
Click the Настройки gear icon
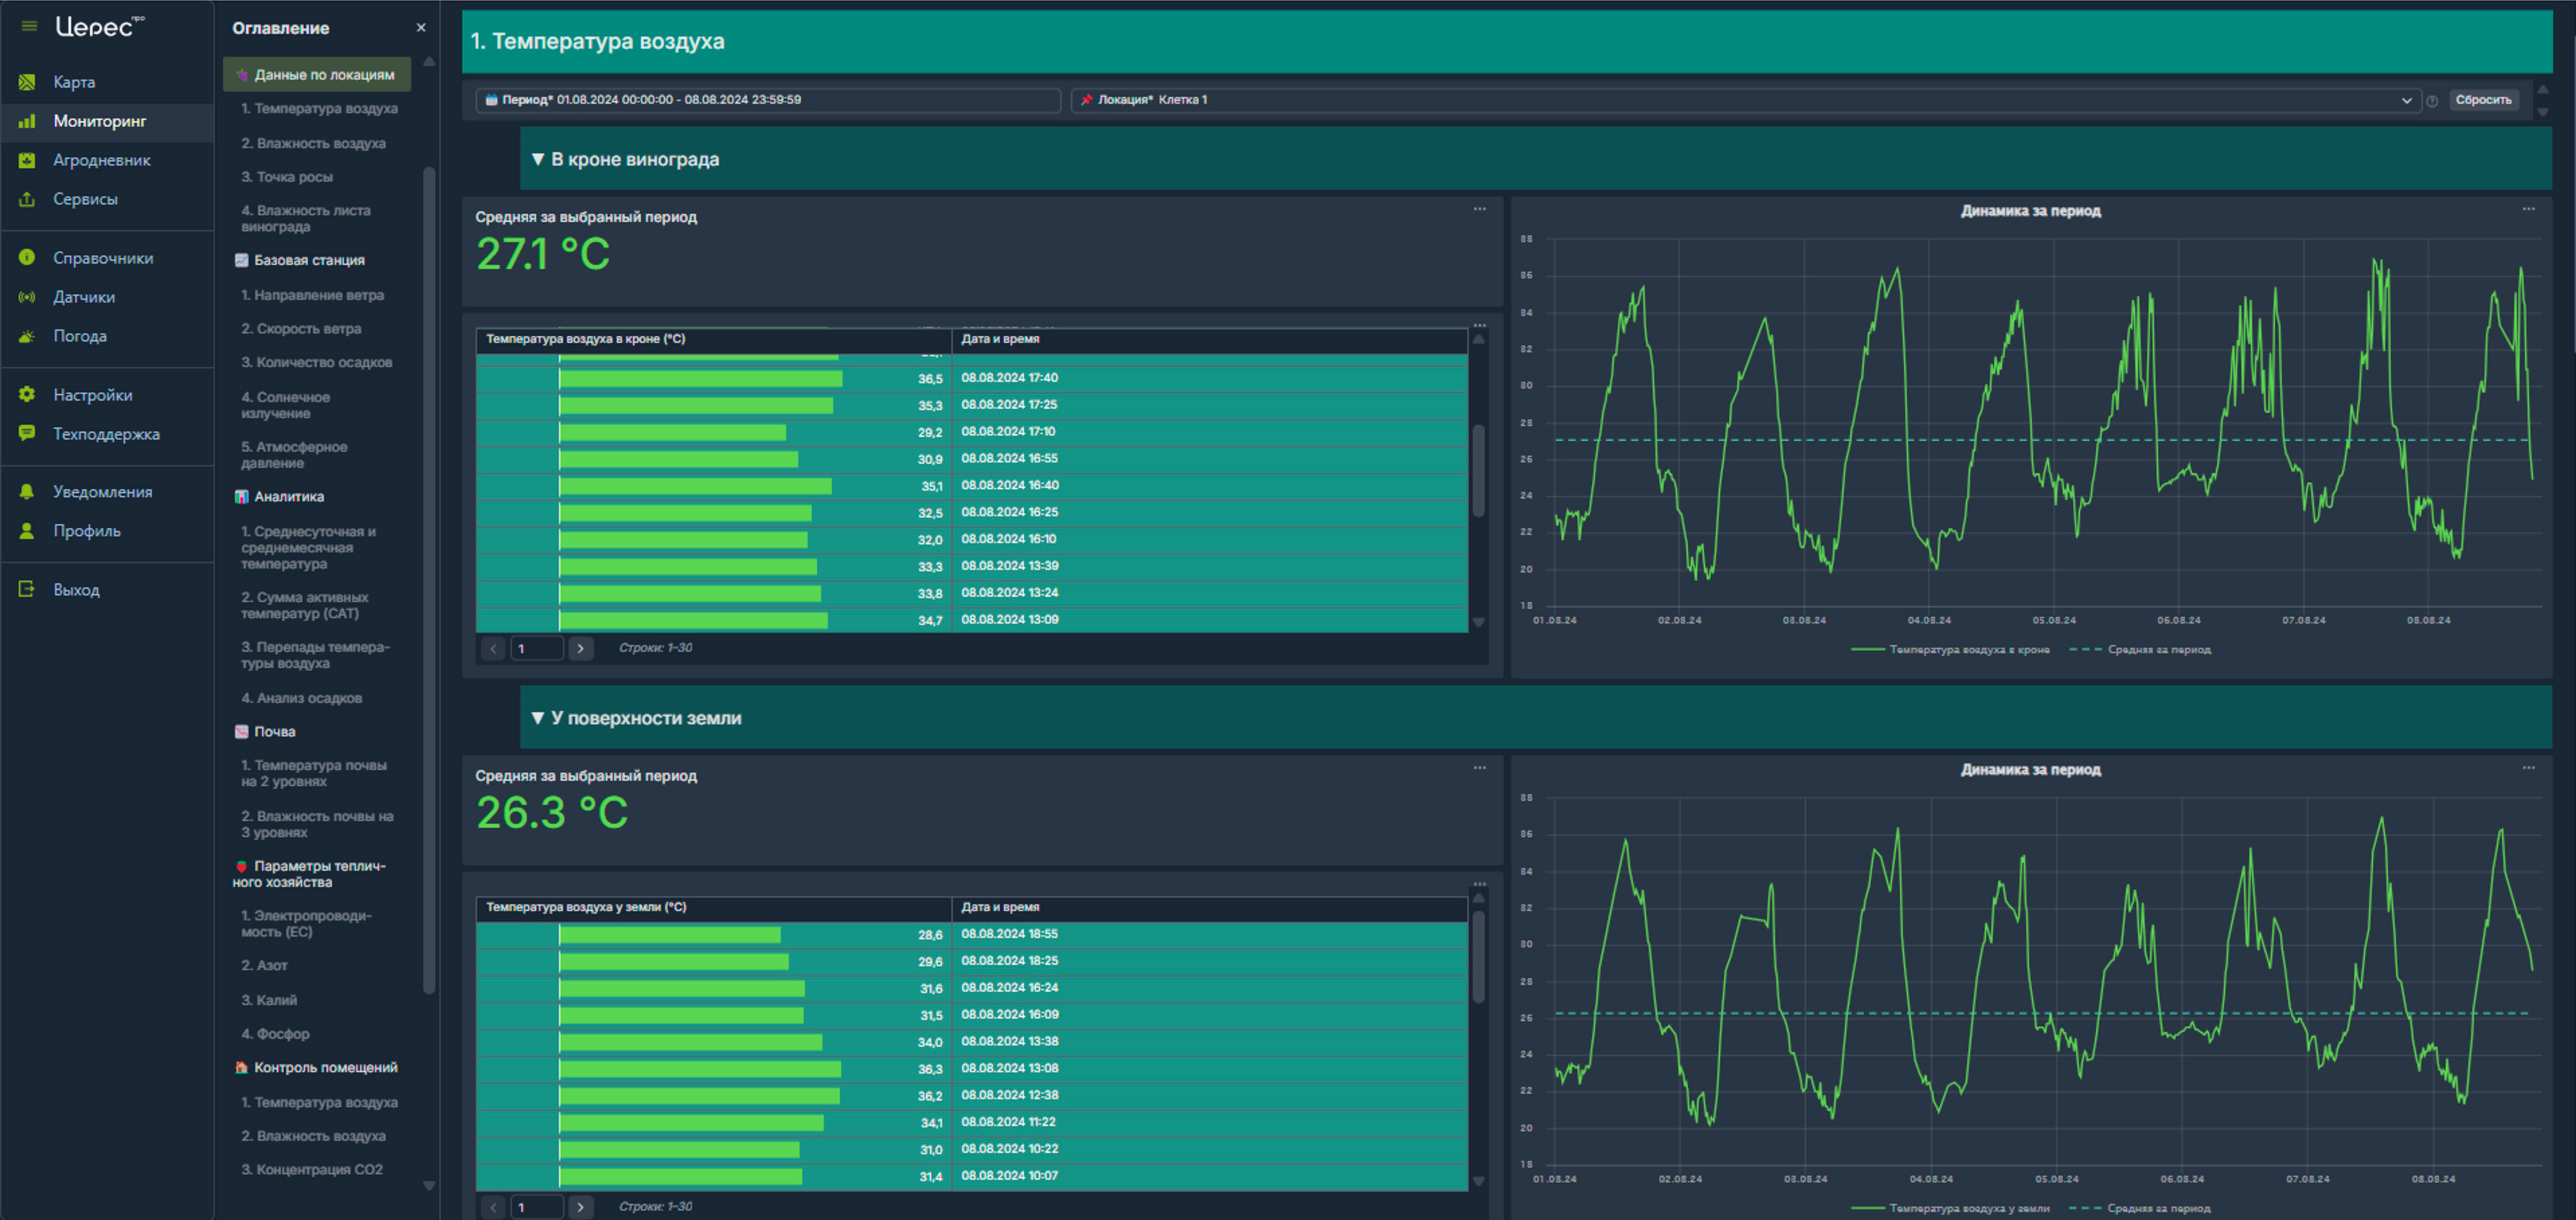(x=27, y=395)
